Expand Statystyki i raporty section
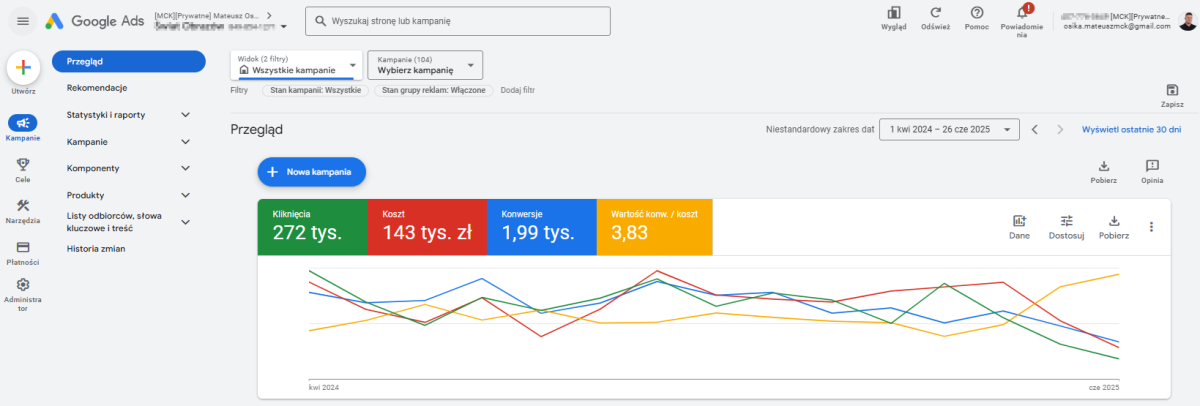The width and height of the screenshot is (1200, 406). click(x=128, y=115)
